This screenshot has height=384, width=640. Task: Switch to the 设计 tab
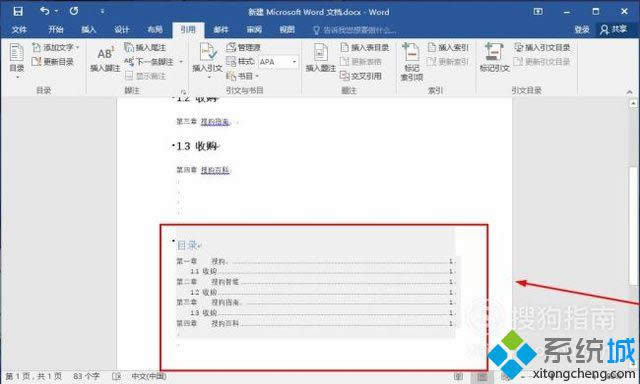coord(121,29)
